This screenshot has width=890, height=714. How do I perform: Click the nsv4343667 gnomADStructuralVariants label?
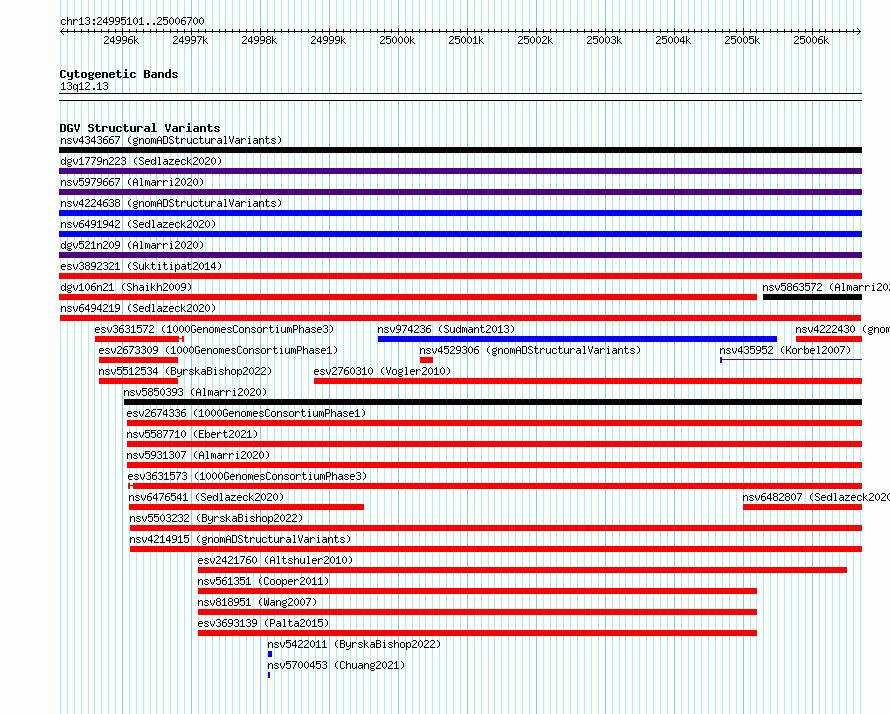(171, 140)
